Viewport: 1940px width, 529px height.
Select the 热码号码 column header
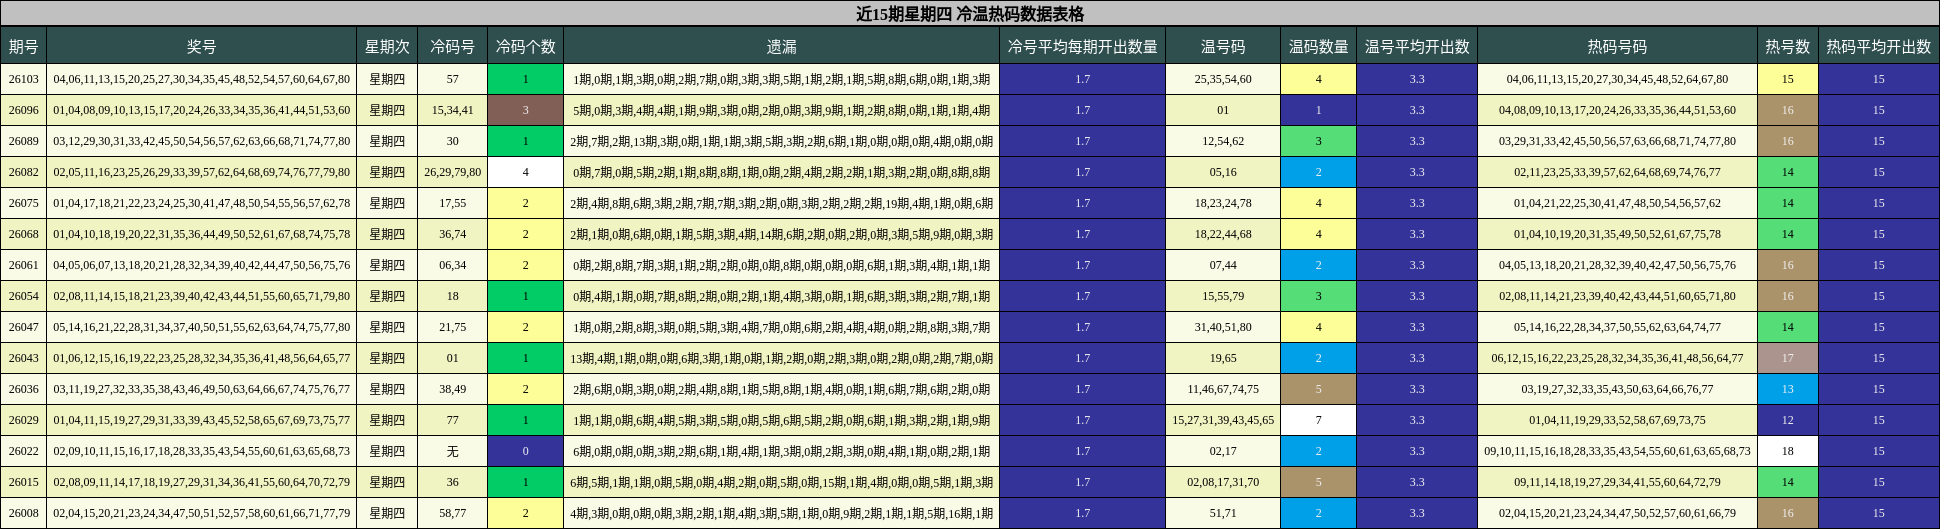pyautogui.click(x=1617, y=46)
